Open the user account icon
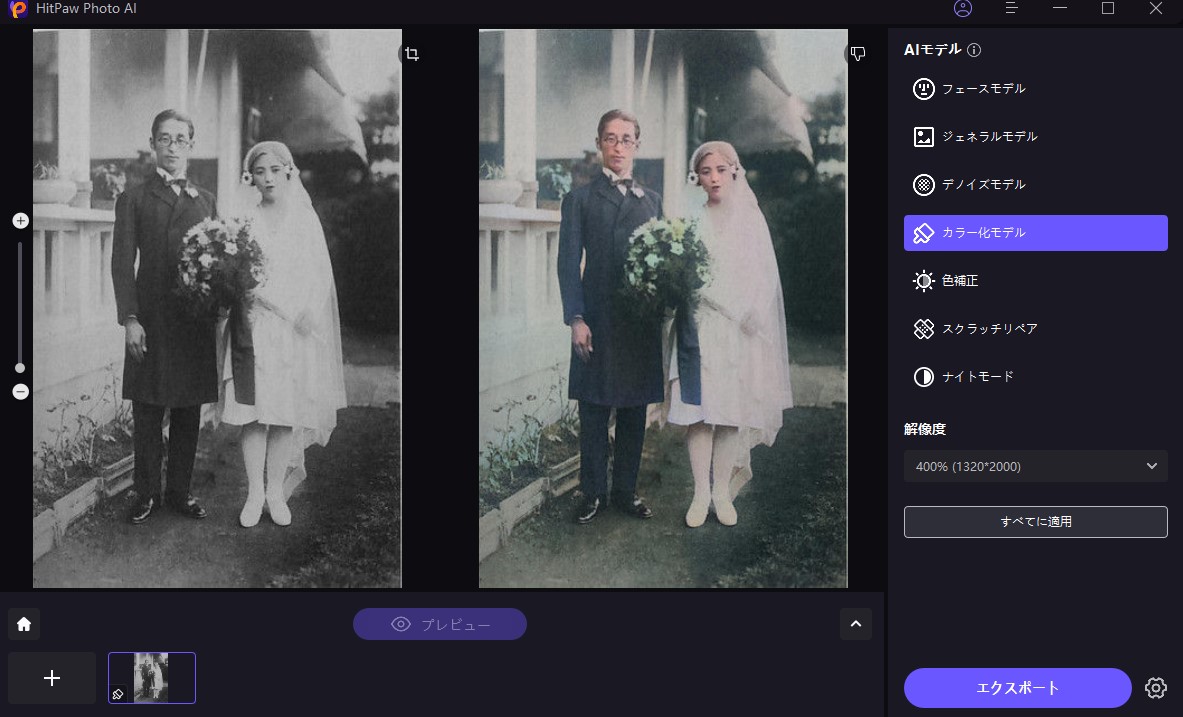 (x=963, y=9)
